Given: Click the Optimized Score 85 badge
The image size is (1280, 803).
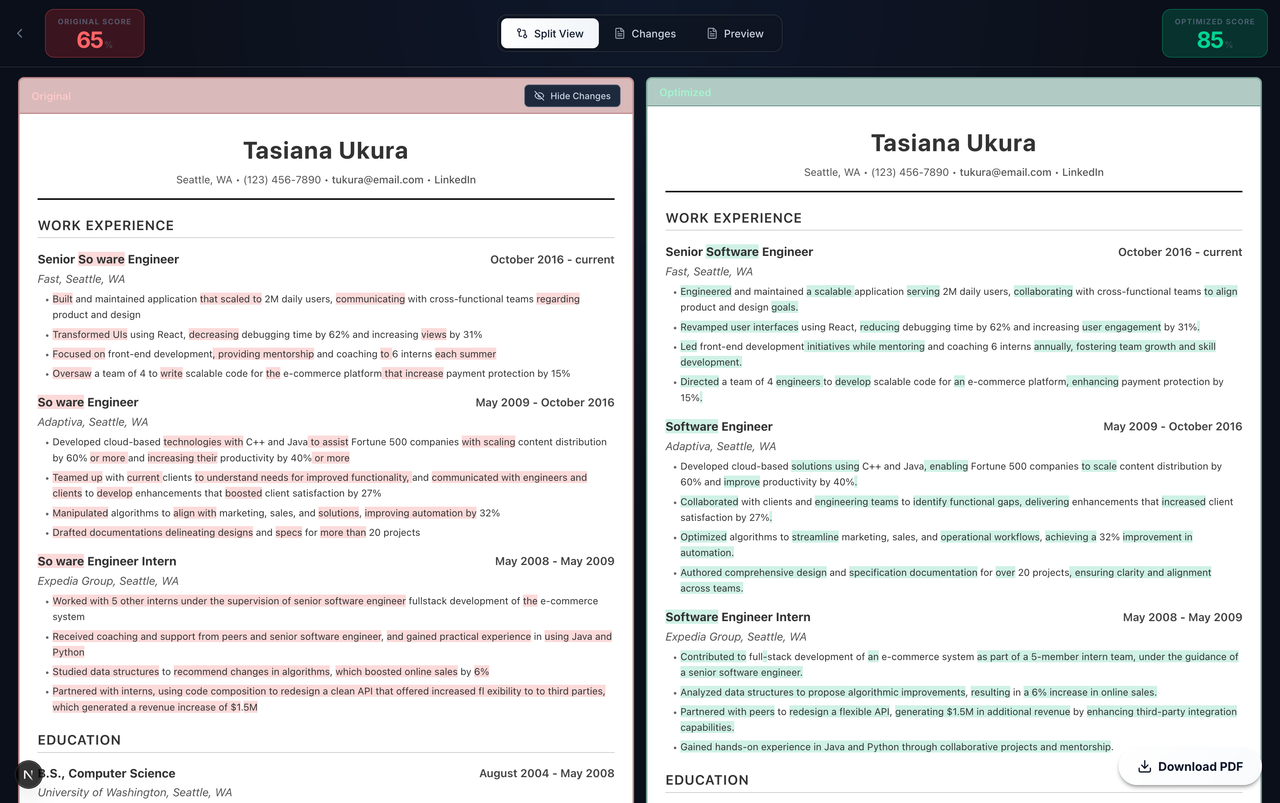Looking at the screenshot, I should (x=1214, y=33).
